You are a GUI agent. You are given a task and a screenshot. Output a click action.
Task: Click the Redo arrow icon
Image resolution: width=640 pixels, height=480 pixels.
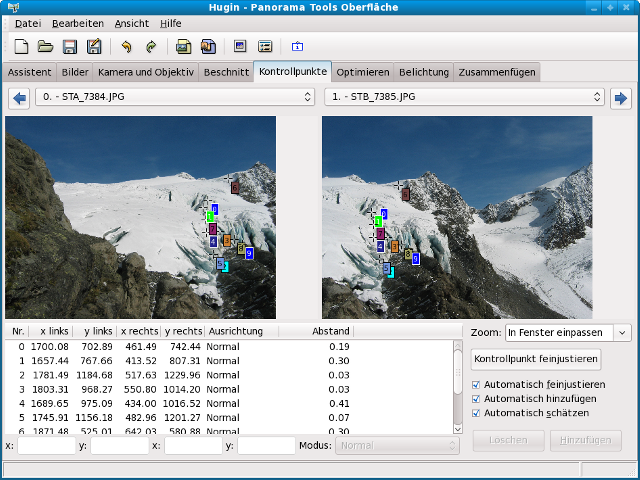tap(151, 46)
